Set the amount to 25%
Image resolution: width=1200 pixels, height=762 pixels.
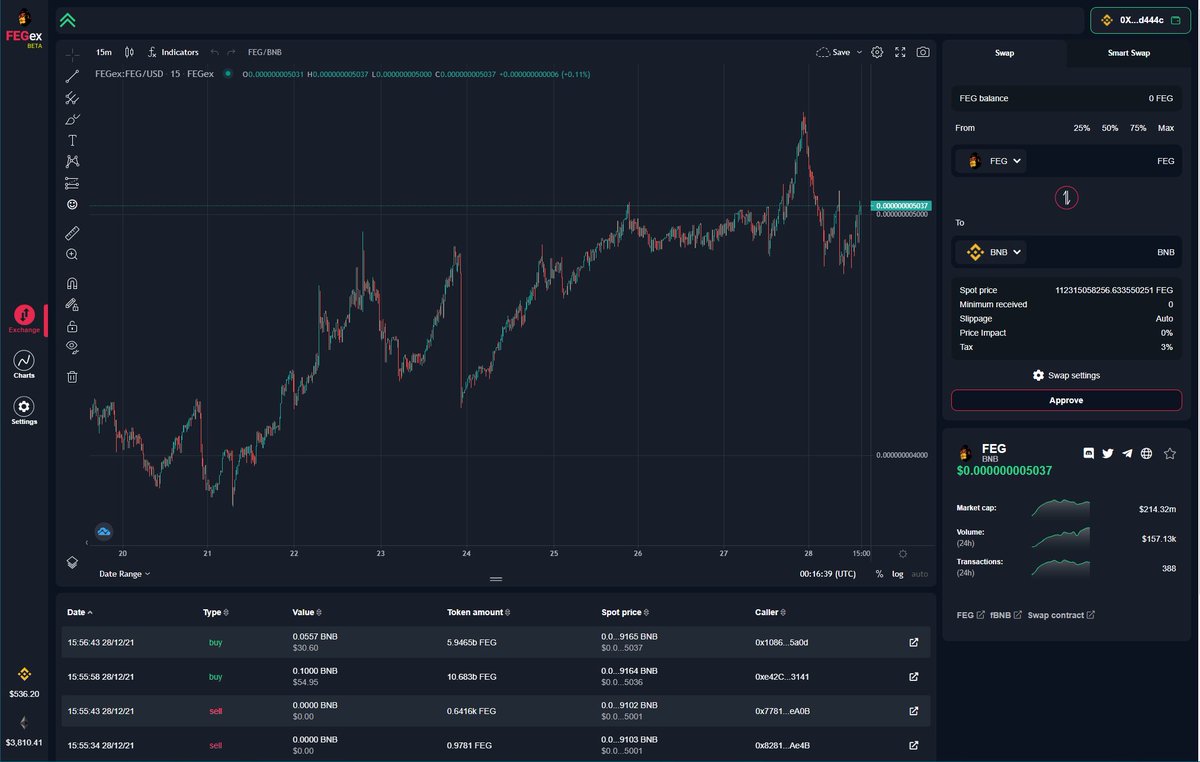1082,128
